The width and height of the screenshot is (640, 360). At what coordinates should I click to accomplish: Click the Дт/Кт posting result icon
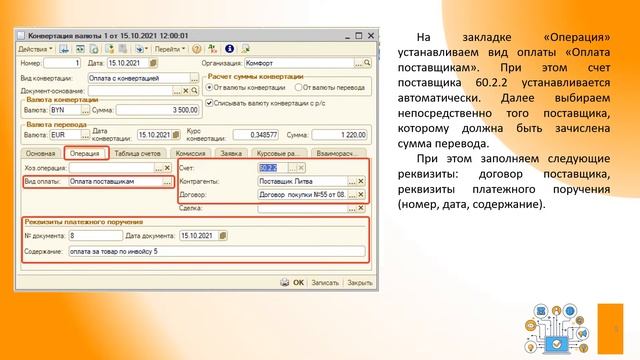212,49
